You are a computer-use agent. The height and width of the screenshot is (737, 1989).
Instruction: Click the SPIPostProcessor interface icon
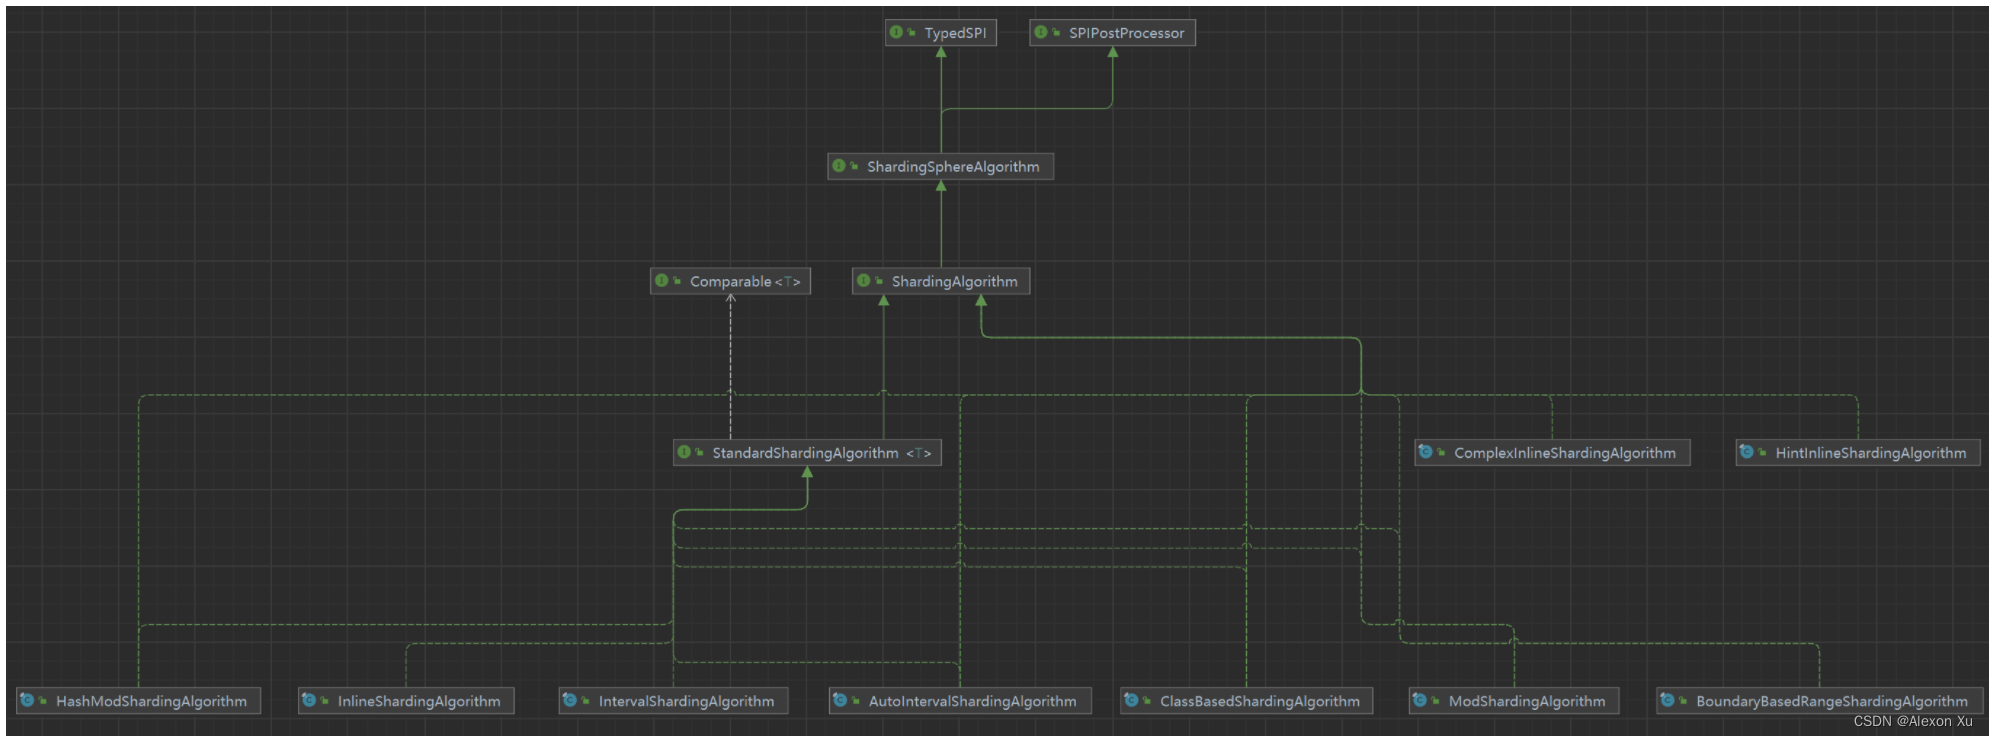click(x=1041, y=32)
